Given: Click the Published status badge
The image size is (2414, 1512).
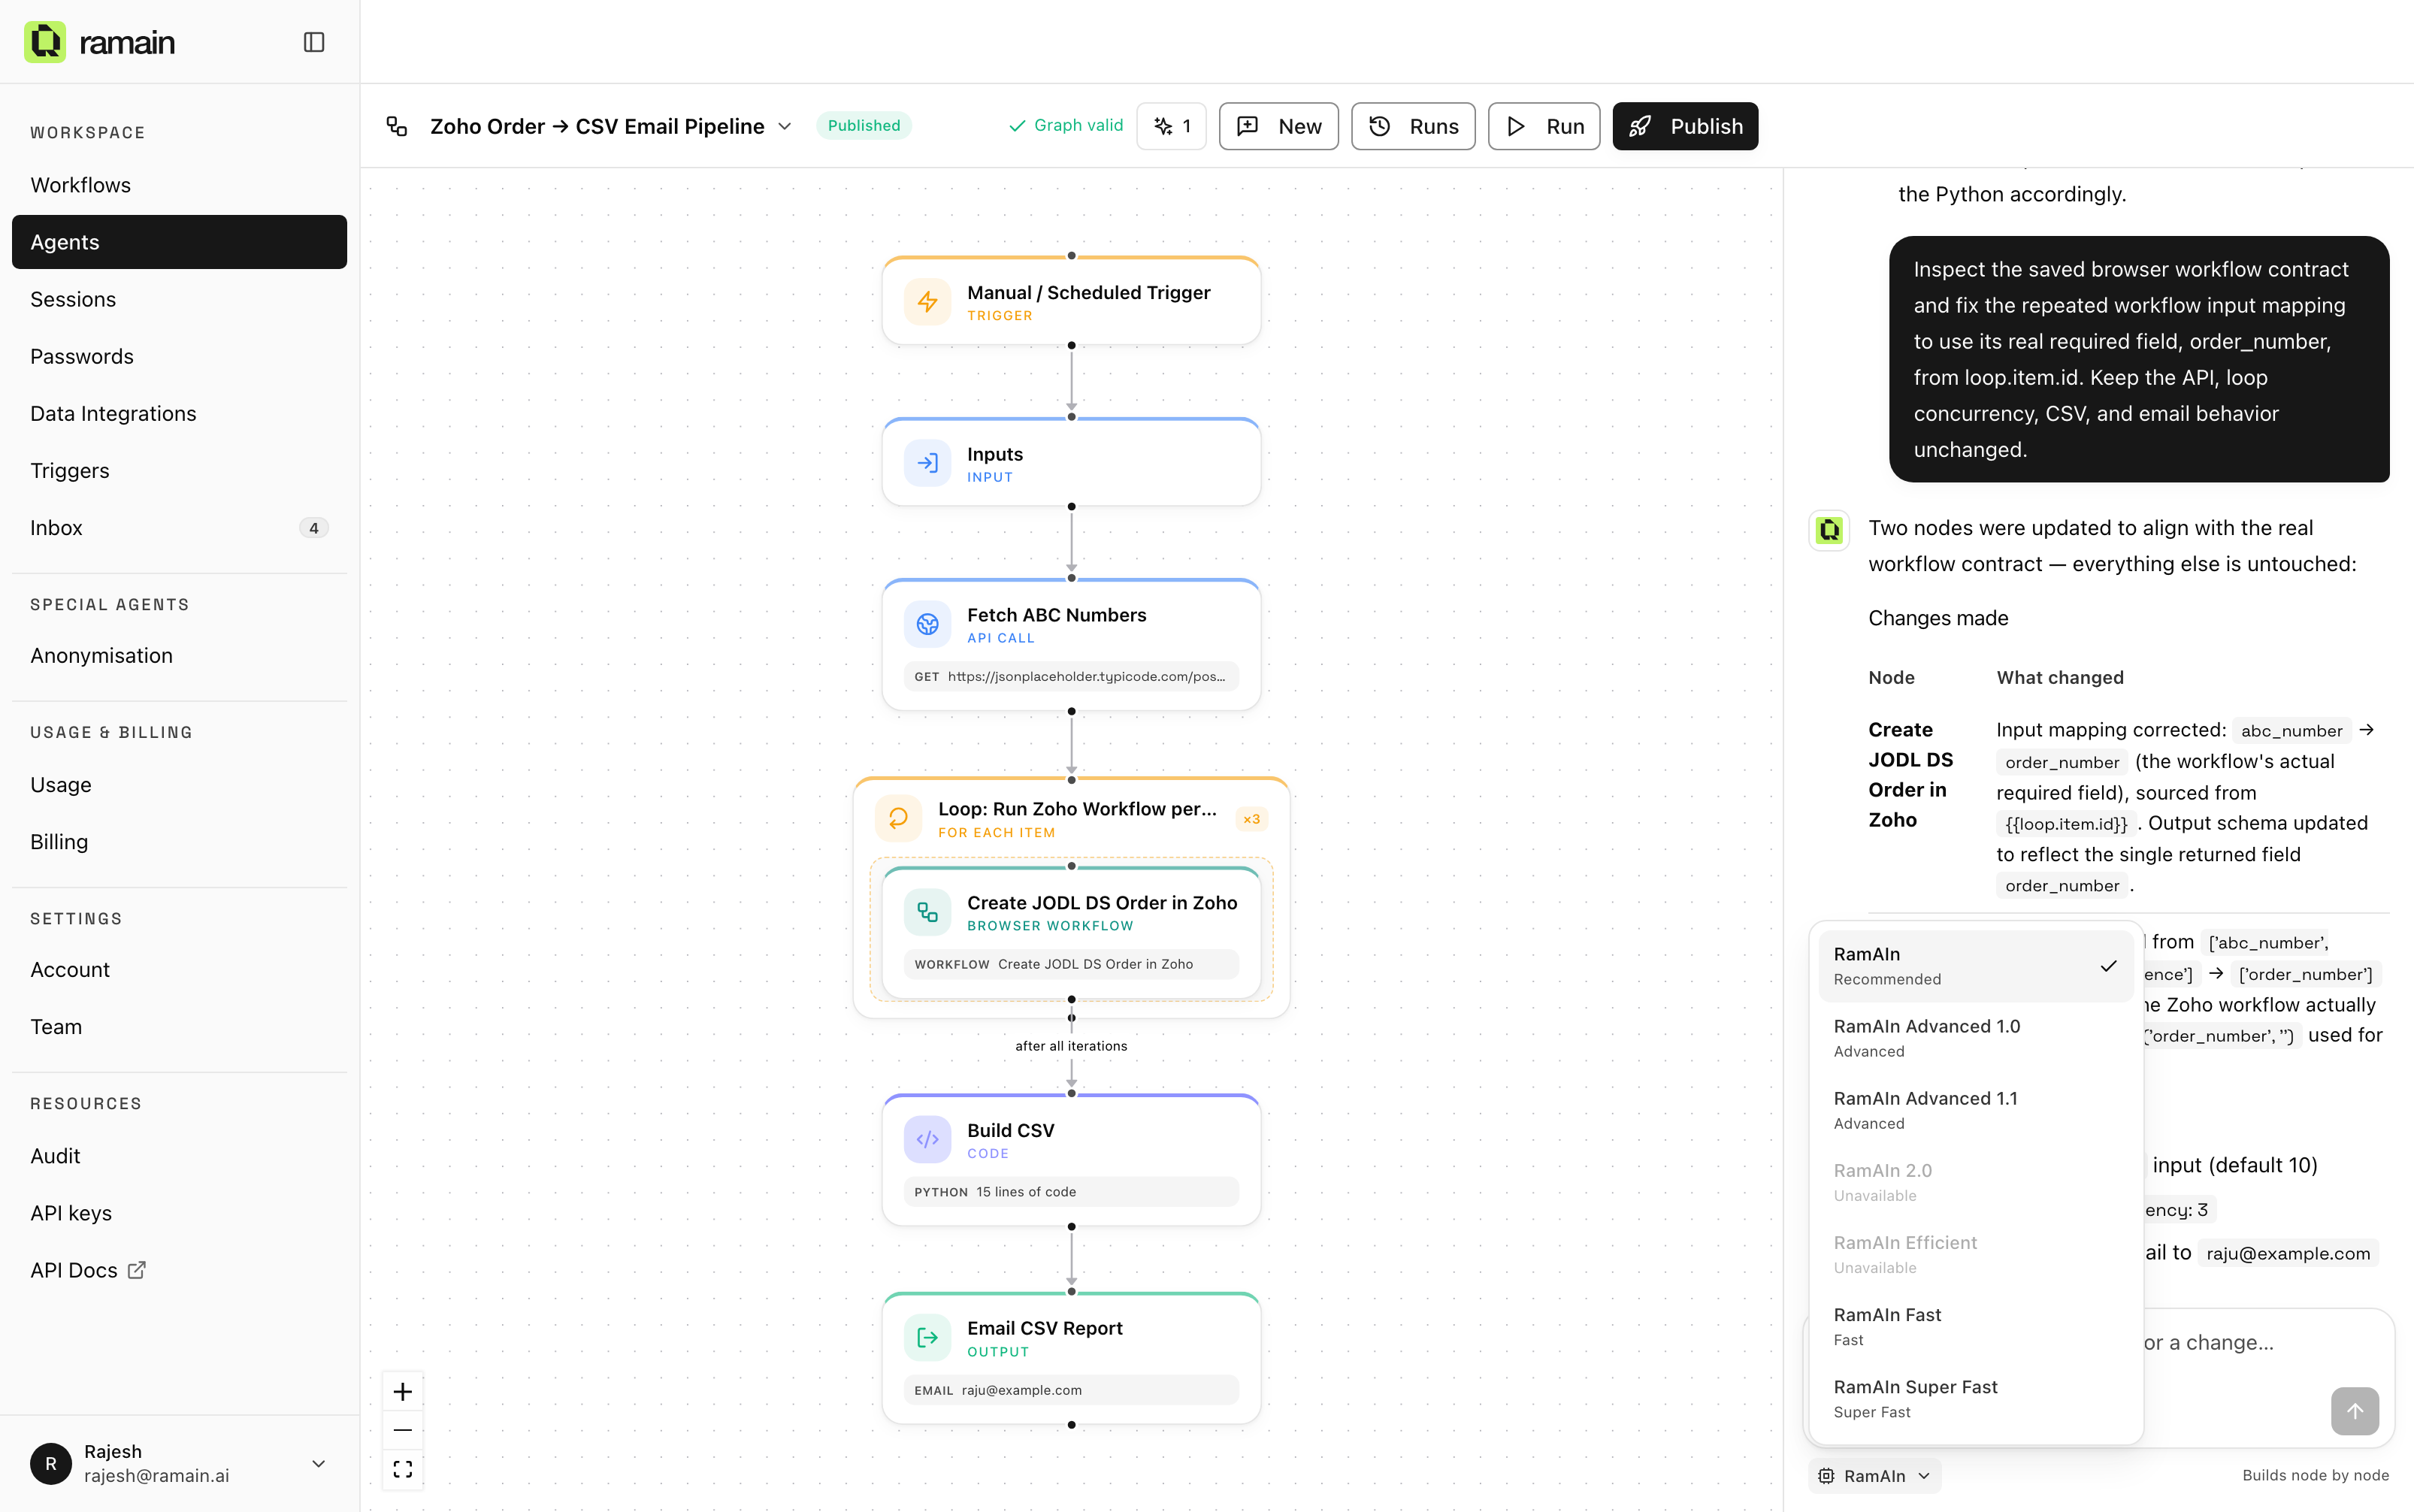Looking at the screenshot, I should coord(864,125).
